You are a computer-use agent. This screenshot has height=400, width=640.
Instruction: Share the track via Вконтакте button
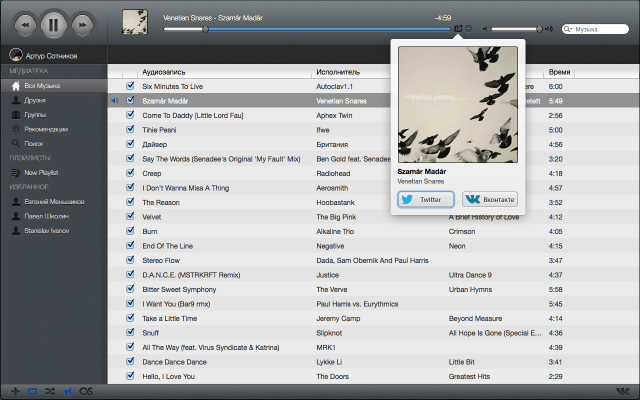490,199
